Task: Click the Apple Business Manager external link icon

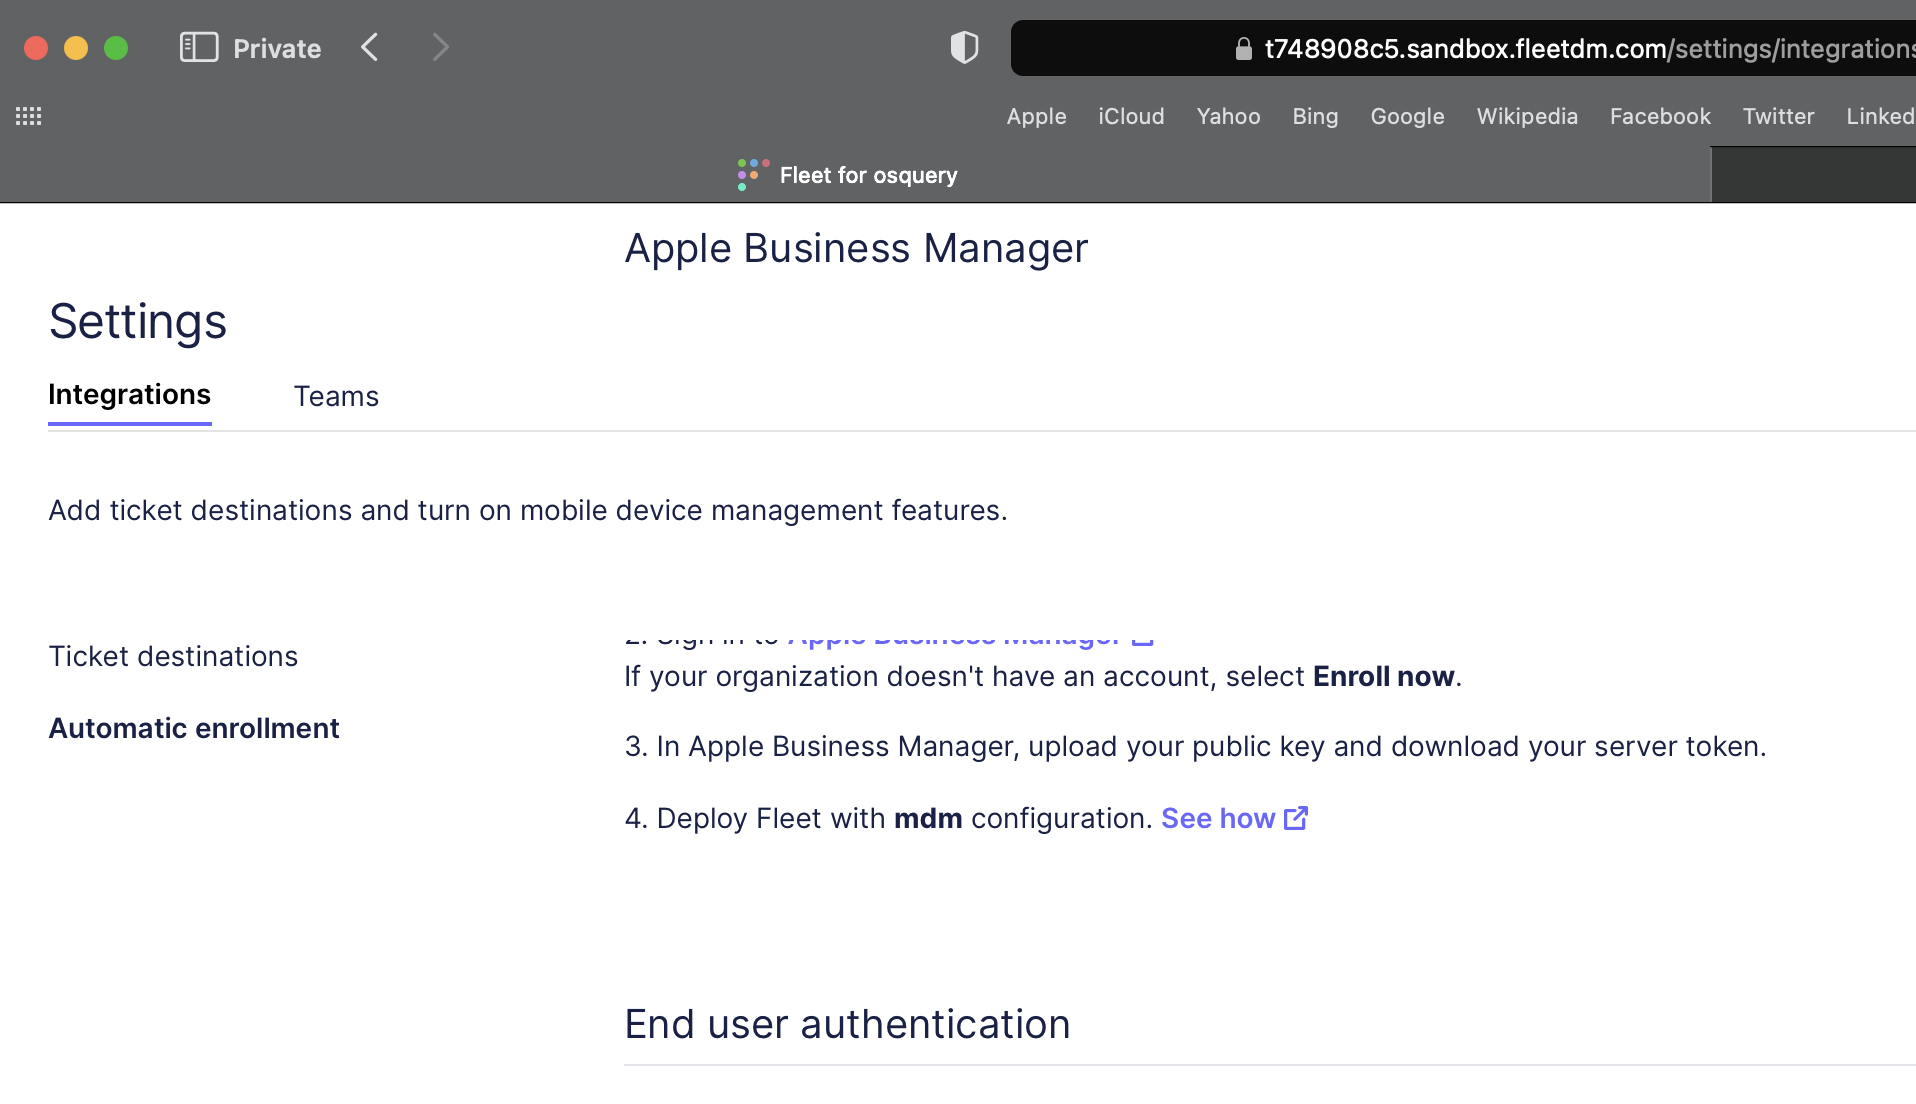Action: pos(1141,635)
